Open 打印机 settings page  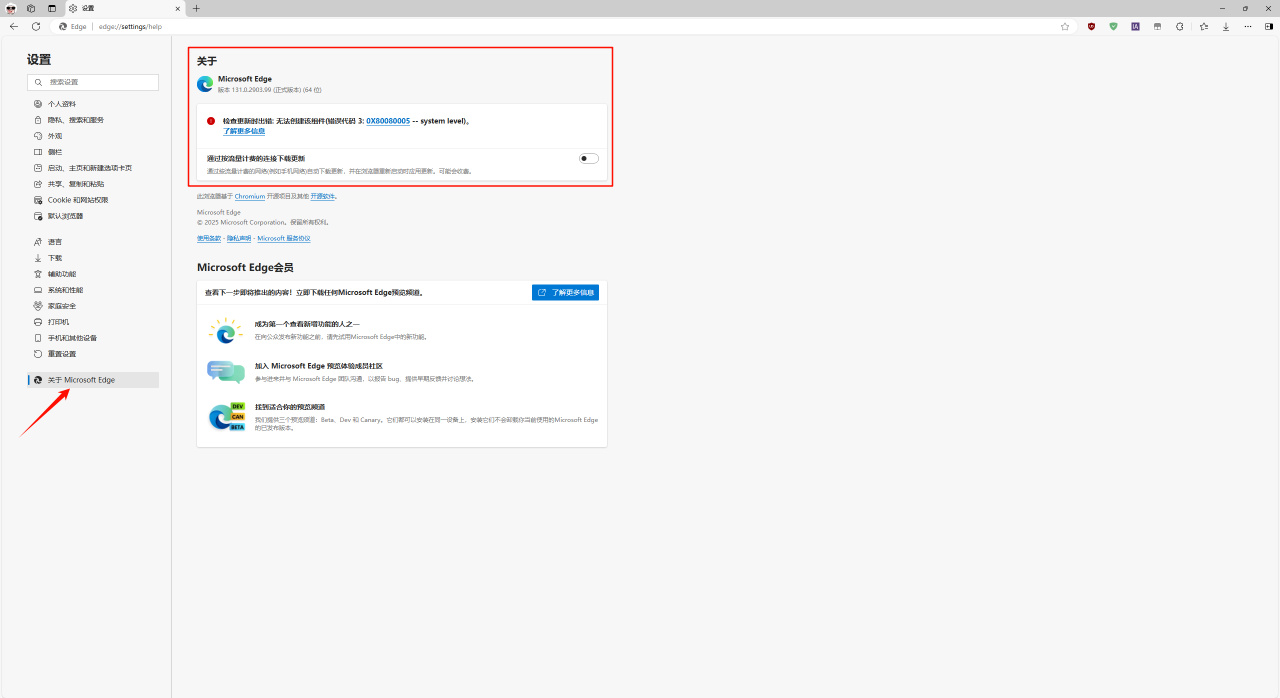coord(93,322)
